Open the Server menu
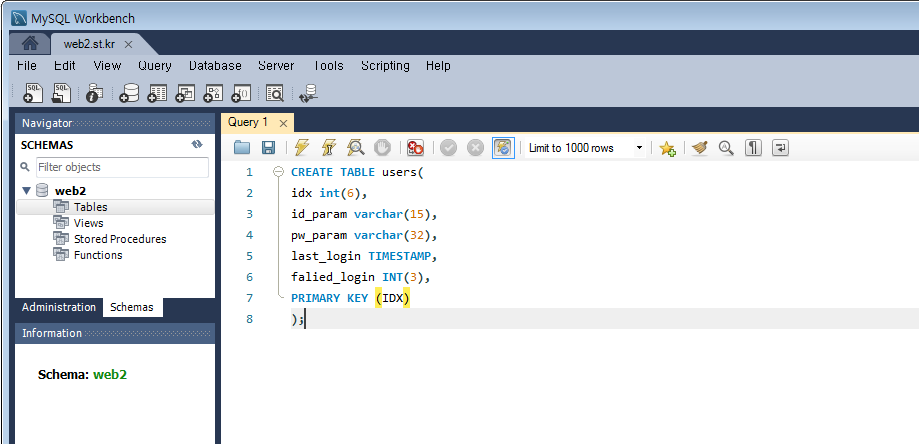The height and width of the screenshot is (444, 919). pos(276,66)
